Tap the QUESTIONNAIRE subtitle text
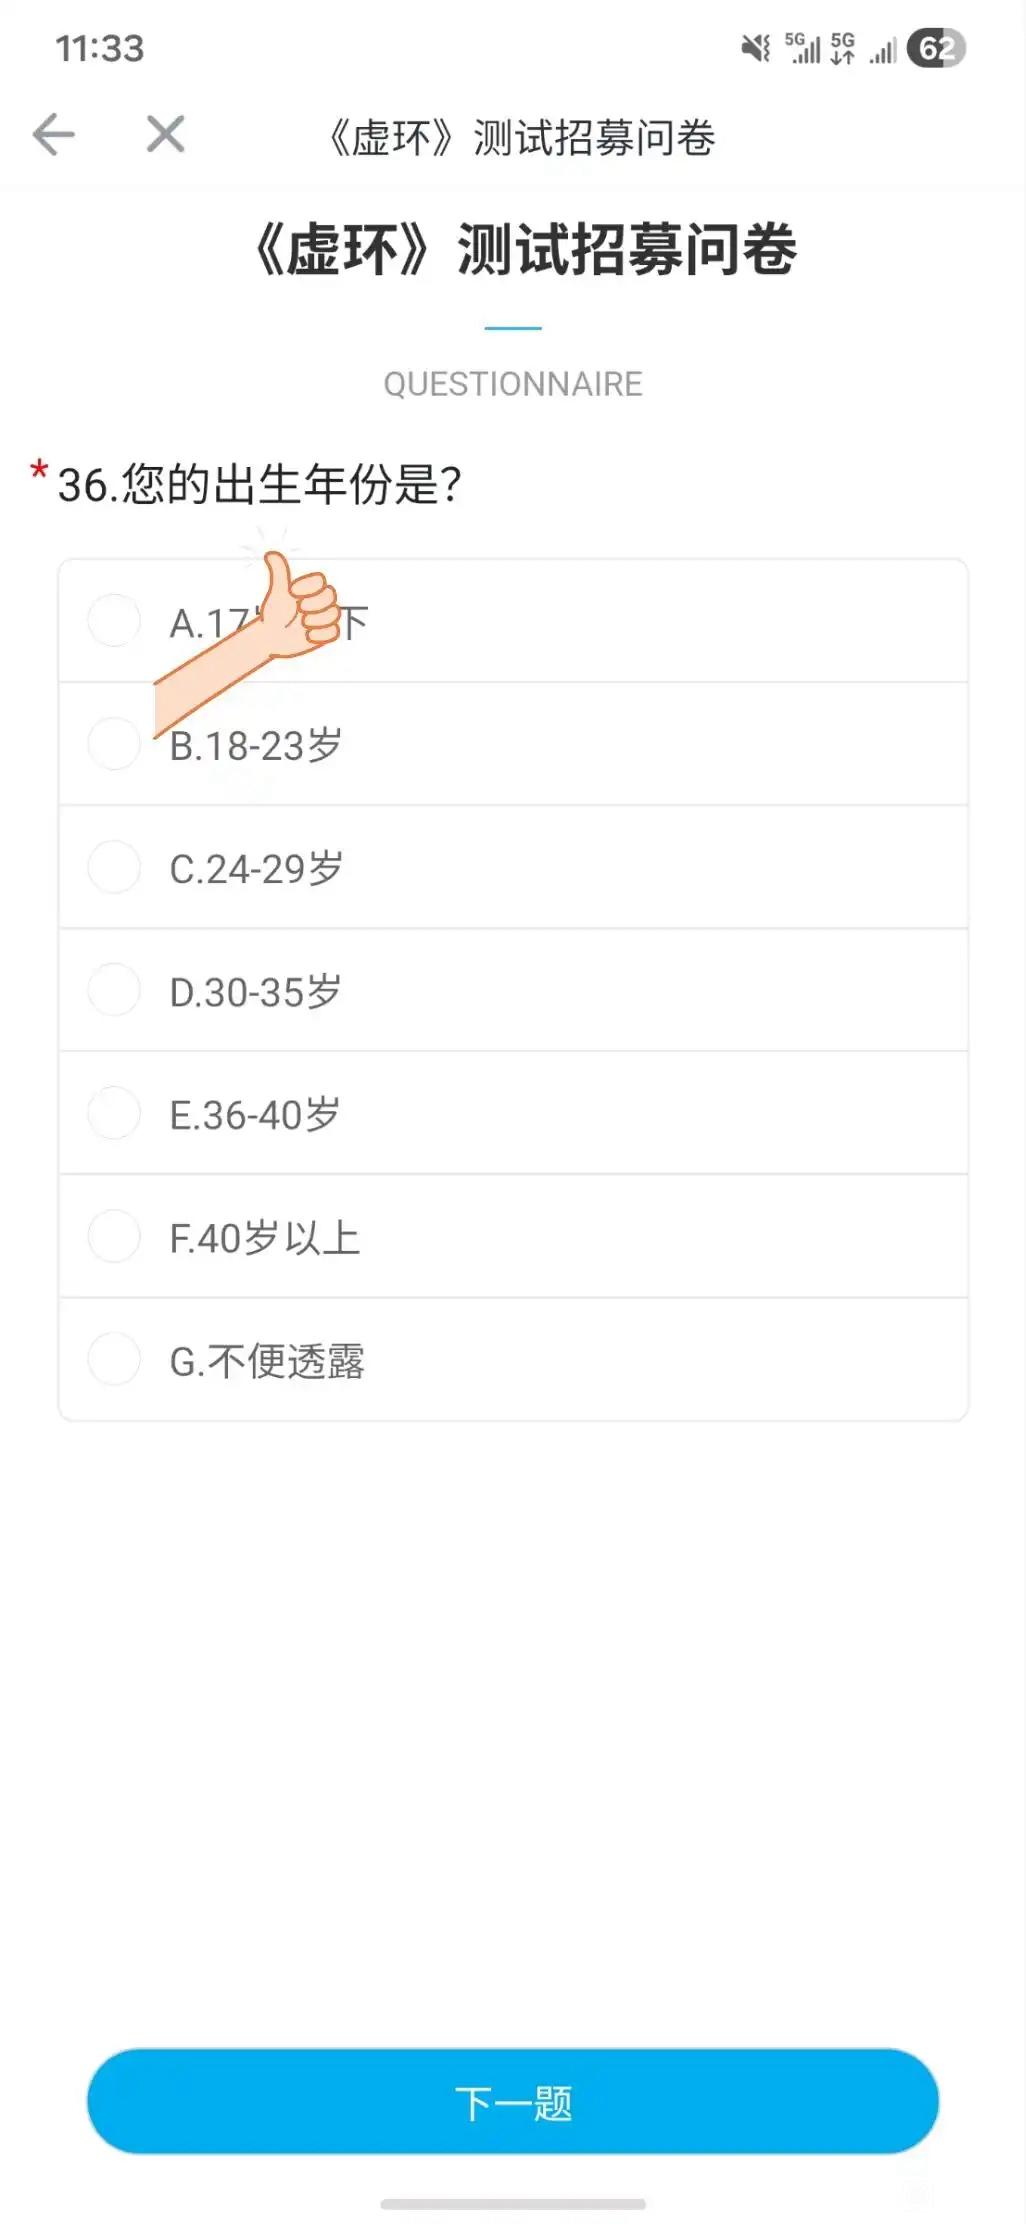The width and height of the screenshot is (1026, 2224). 512,384
